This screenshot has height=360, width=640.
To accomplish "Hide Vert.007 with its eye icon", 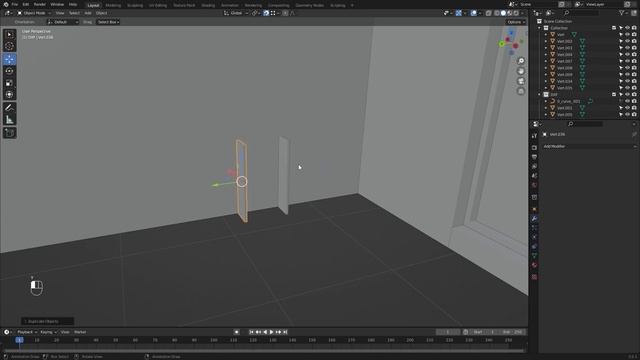I will (627, 61).
